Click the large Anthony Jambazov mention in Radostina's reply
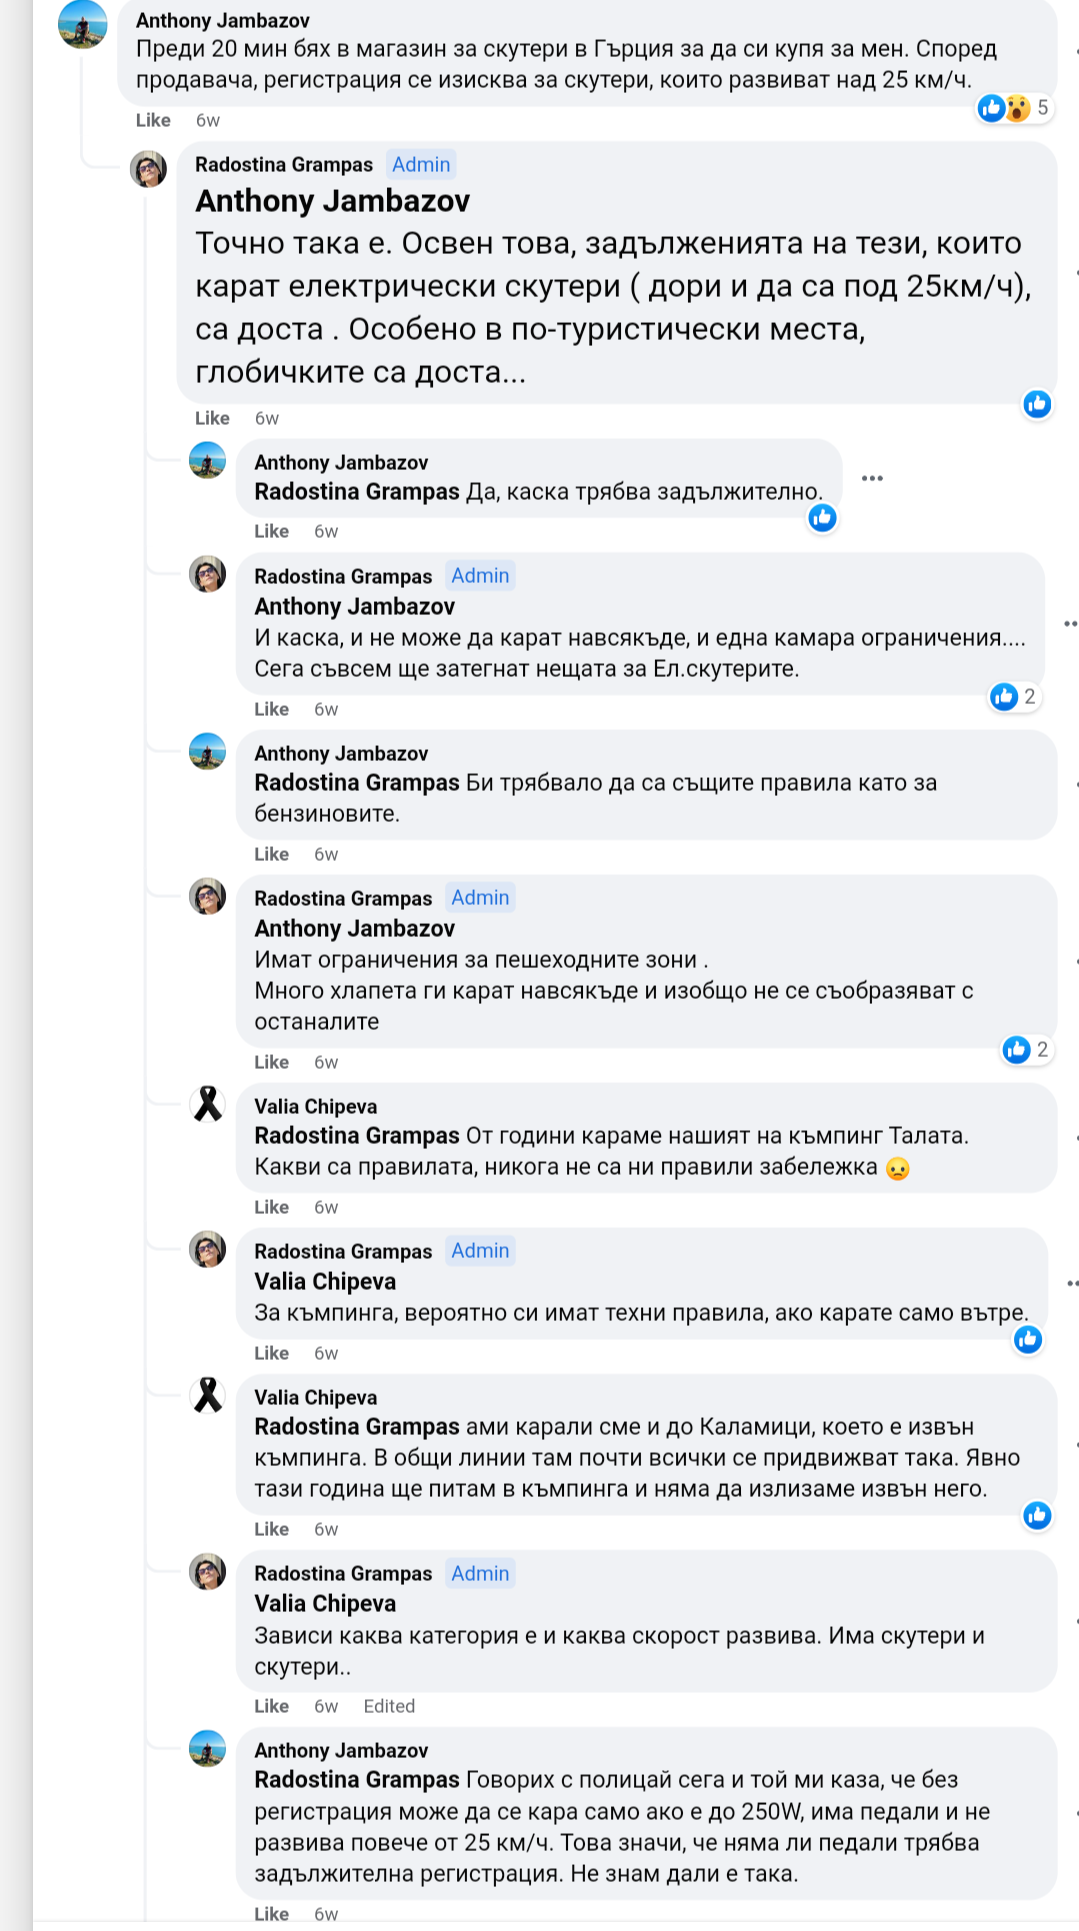Viewport: 1079px width, 1931px height. point(332,201)
